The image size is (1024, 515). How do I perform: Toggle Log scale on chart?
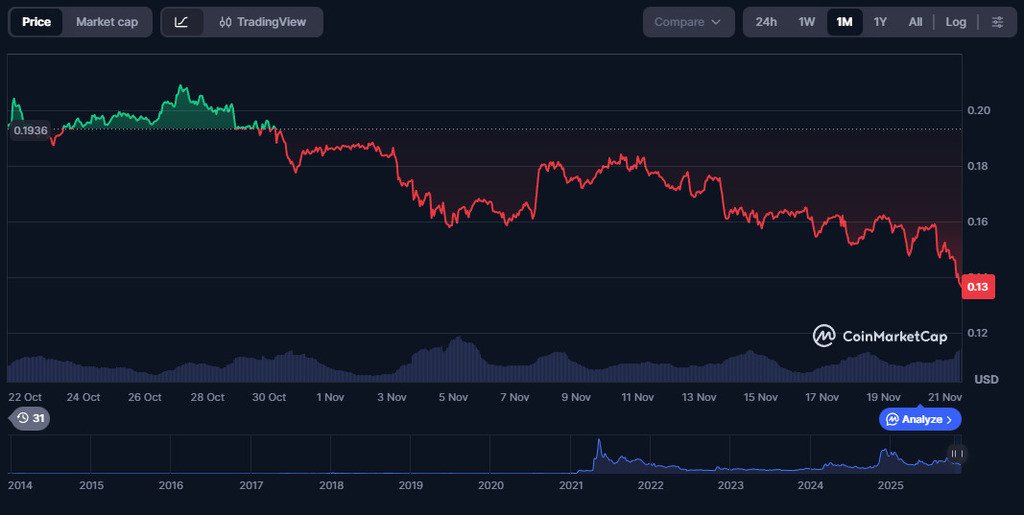click(956, 22)
